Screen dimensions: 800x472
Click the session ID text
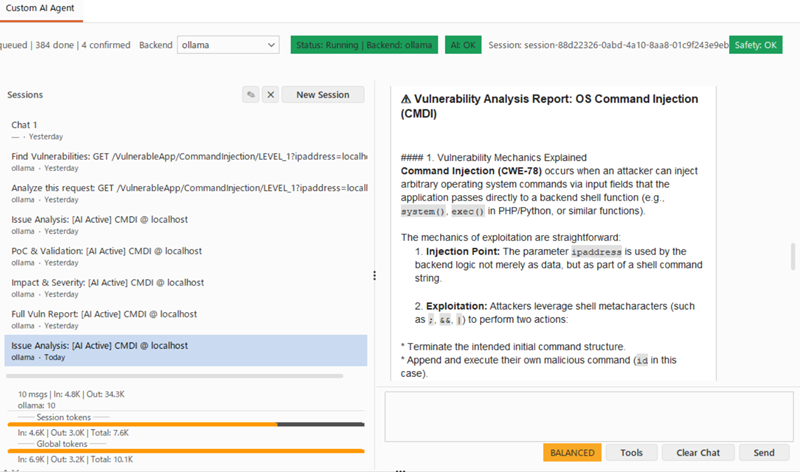(608, 45)
